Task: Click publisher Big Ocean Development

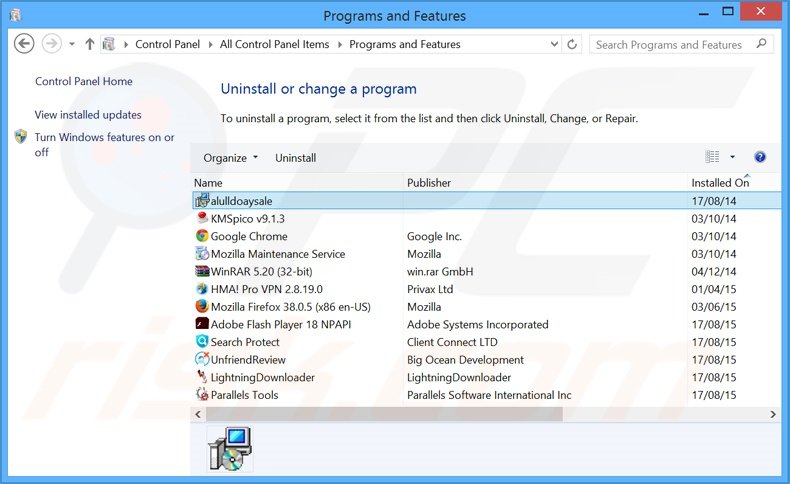Action: point(465,360)
